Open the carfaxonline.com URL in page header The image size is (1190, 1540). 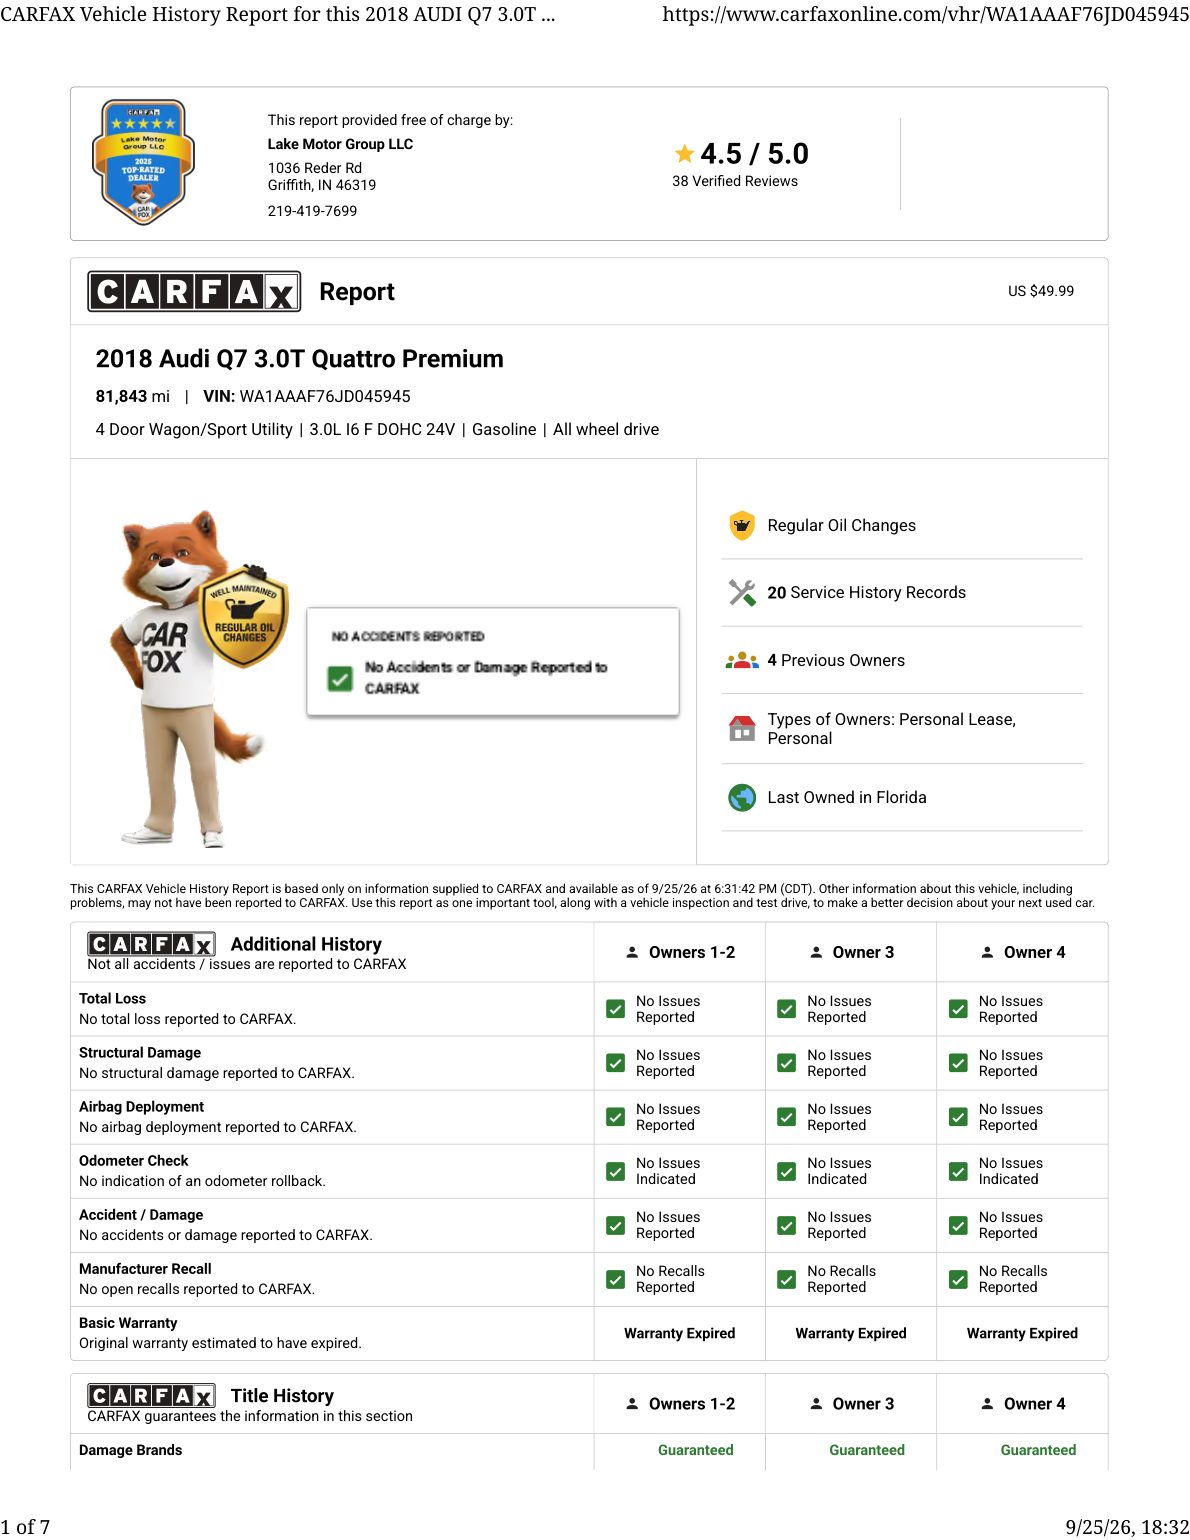click(x=926, y=15)
